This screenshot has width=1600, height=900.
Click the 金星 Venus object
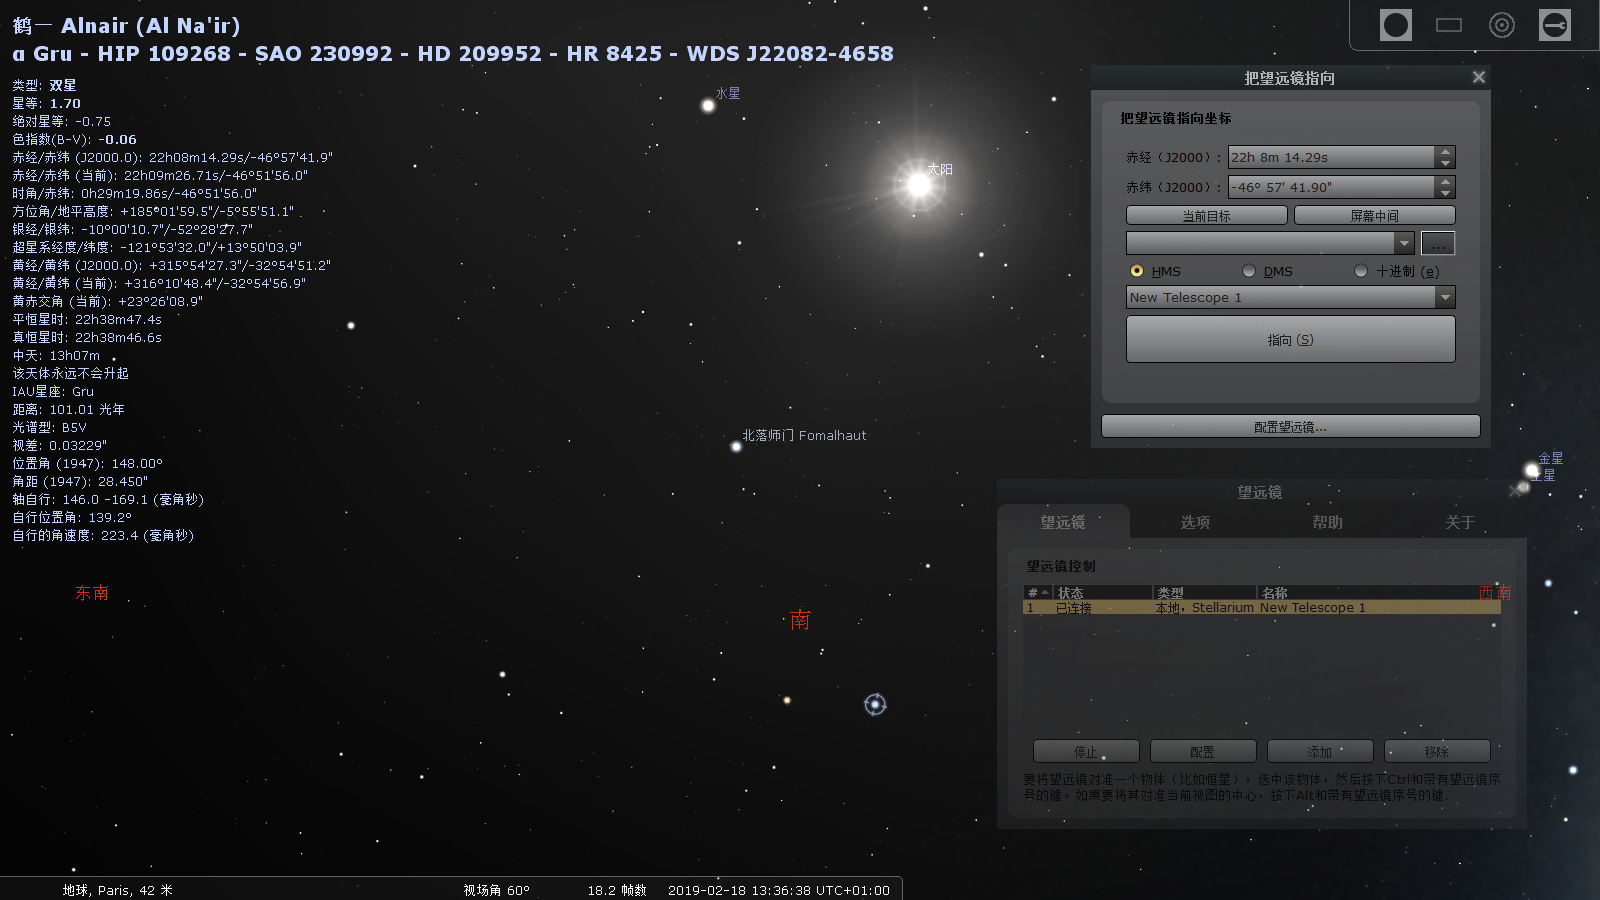pos(1531,470)
